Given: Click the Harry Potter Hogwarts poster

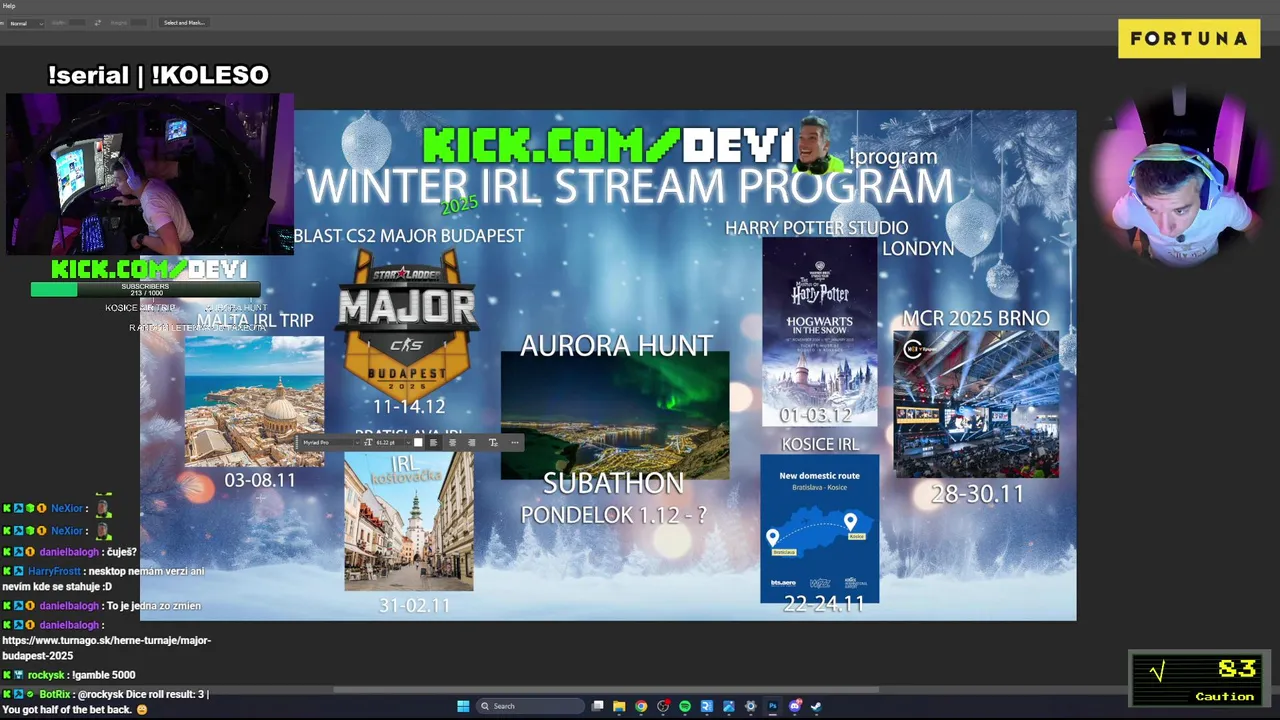Looking at the screenshot, I should click(820, 331).
